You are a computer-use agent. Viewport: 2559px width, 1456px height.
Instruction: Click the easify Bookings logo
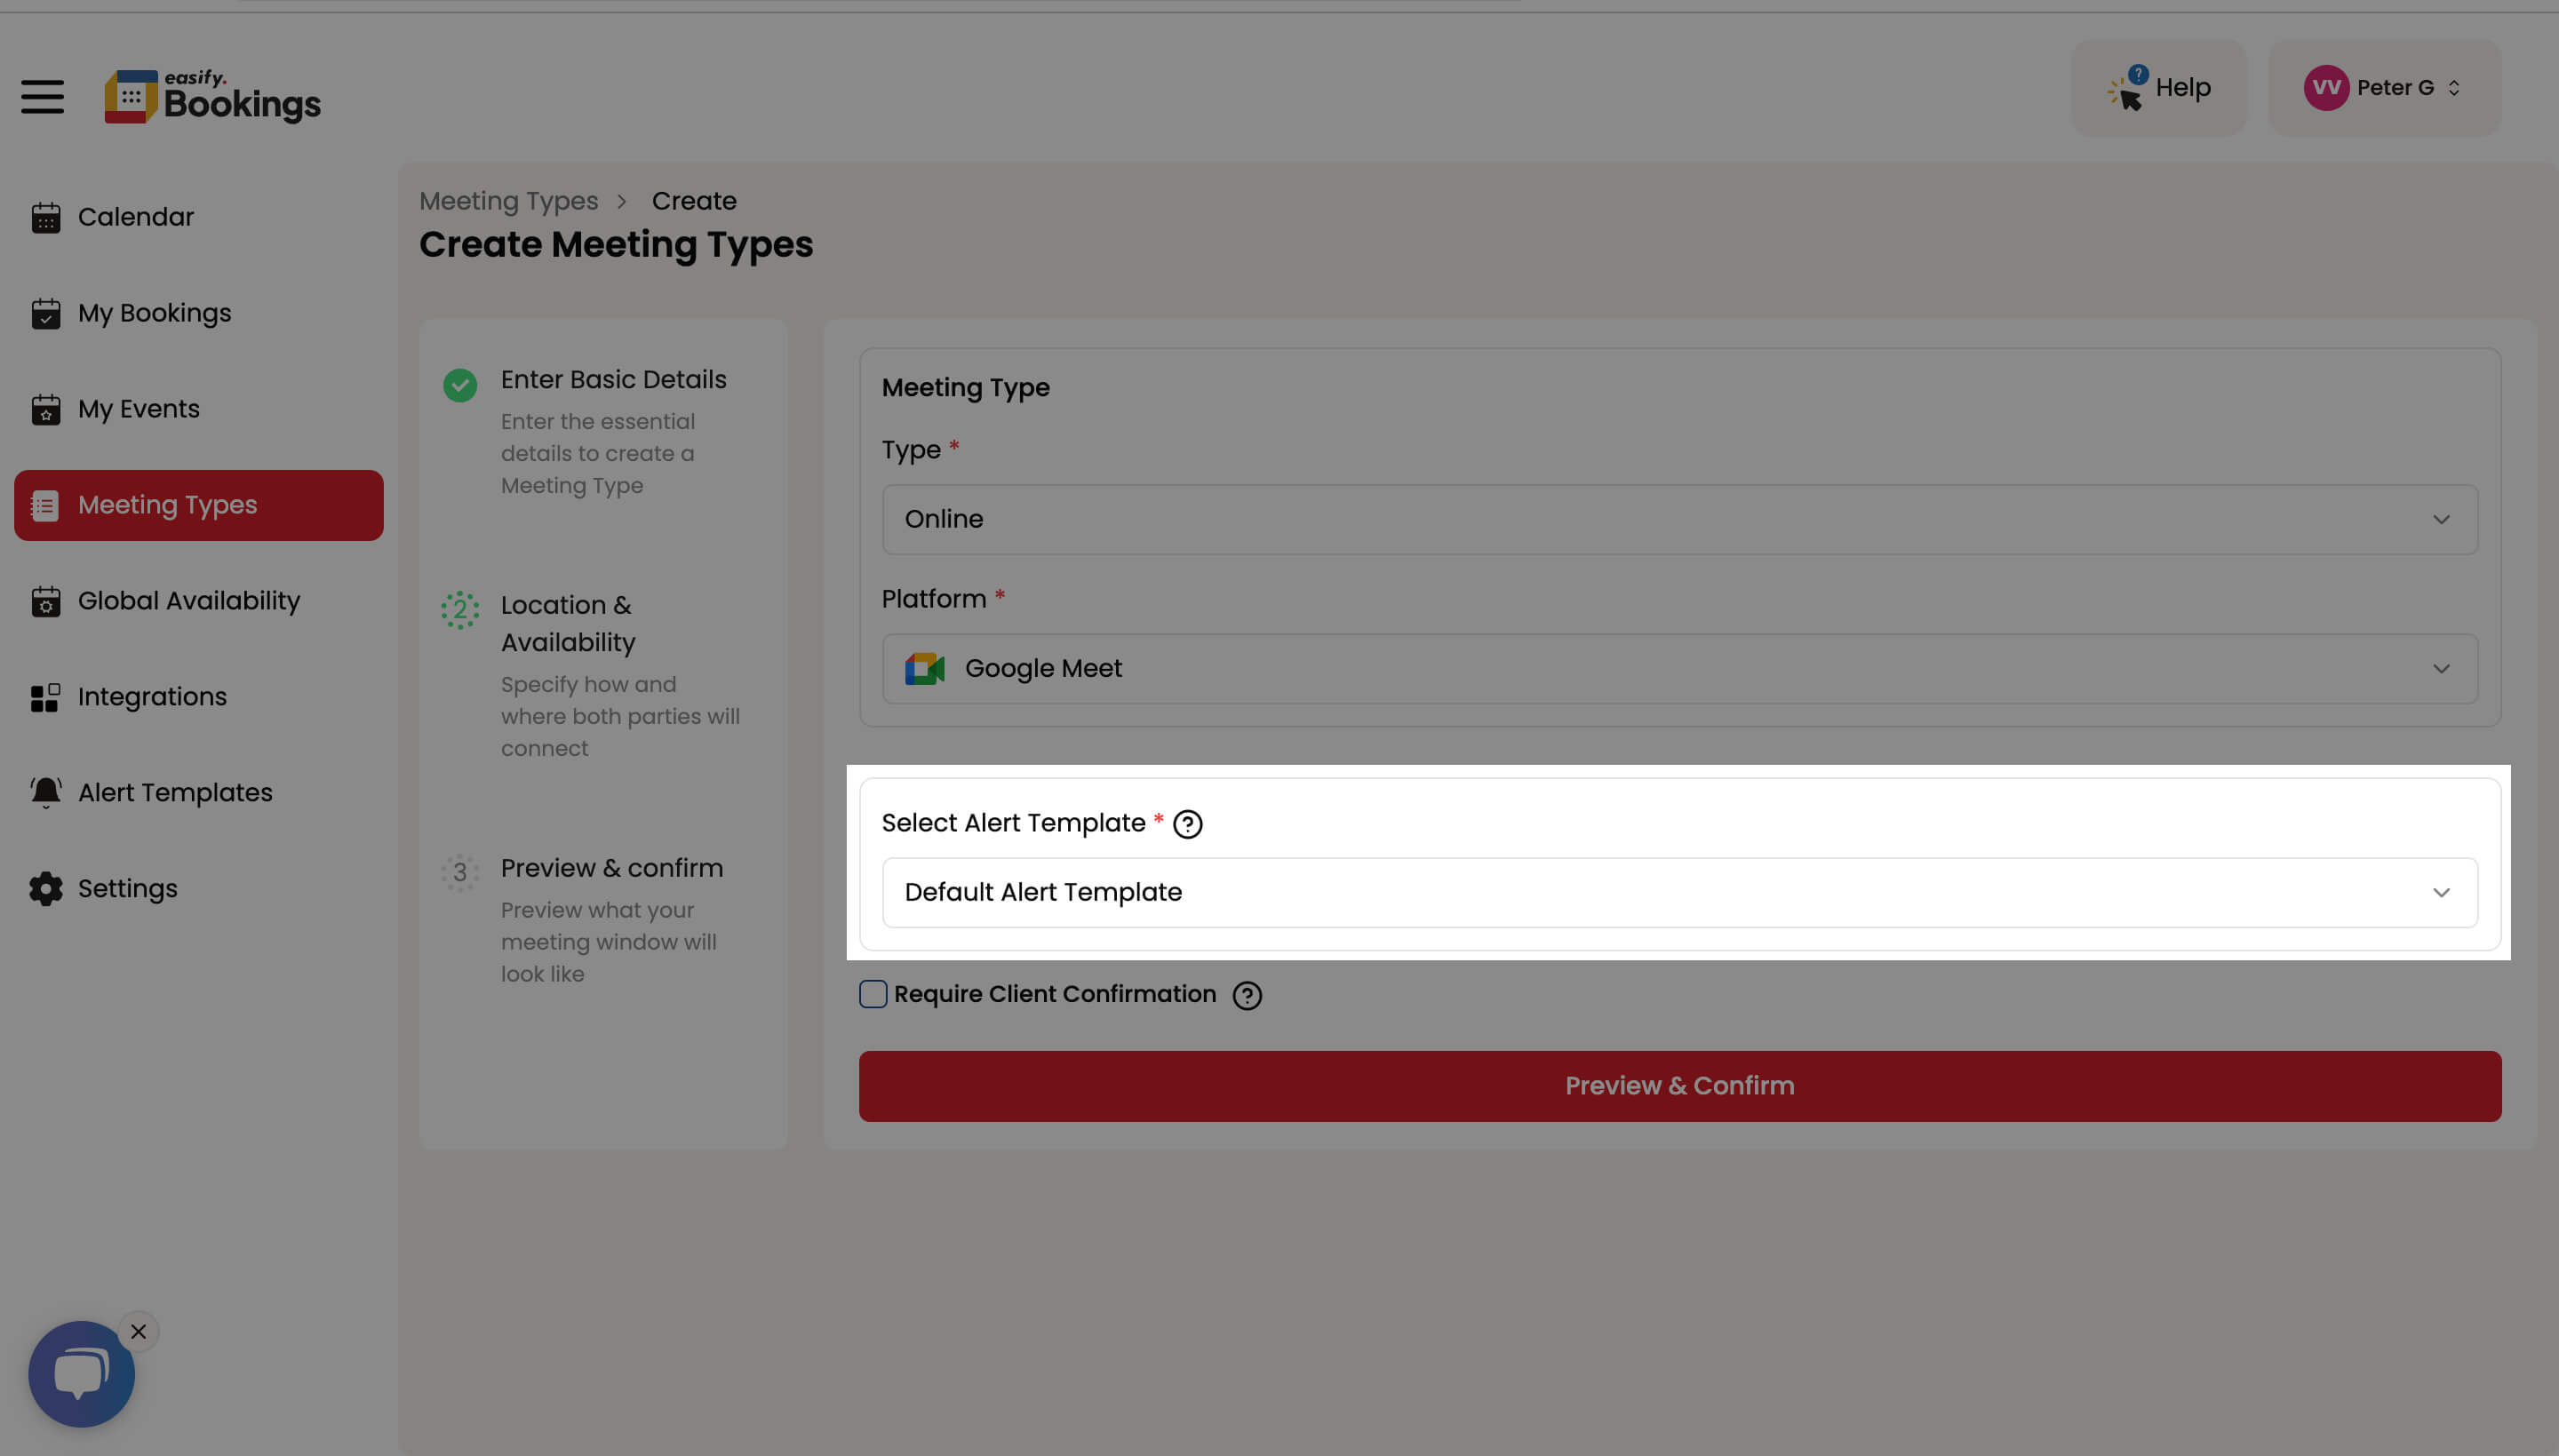(212, 97)
